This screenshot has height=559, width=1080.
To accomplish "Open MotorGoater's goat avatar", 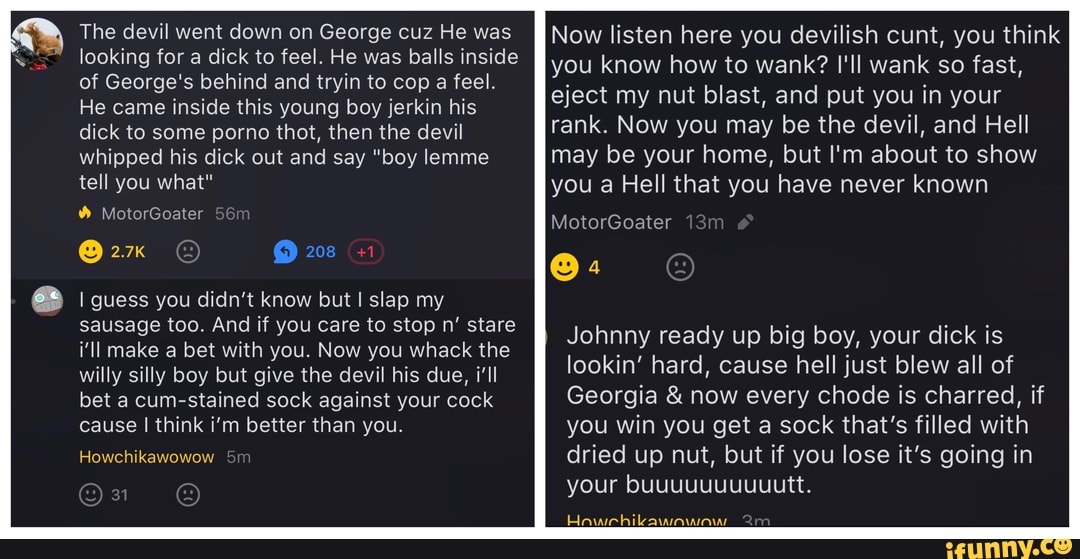I will point(38,43).
